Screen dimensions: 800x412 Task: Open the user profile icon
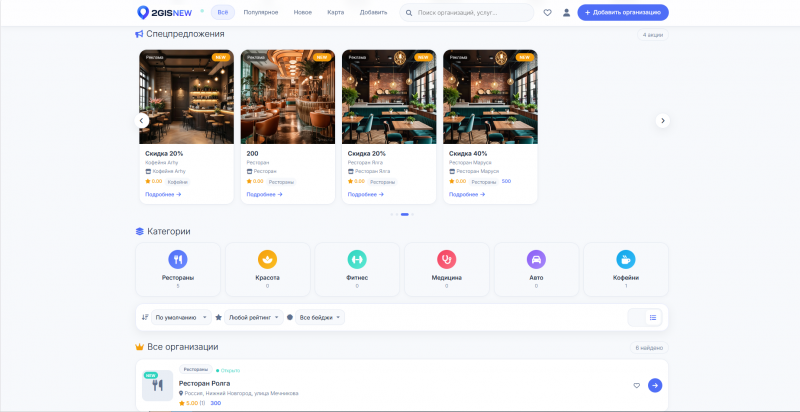pyautogui.click(x=566, y=13)
